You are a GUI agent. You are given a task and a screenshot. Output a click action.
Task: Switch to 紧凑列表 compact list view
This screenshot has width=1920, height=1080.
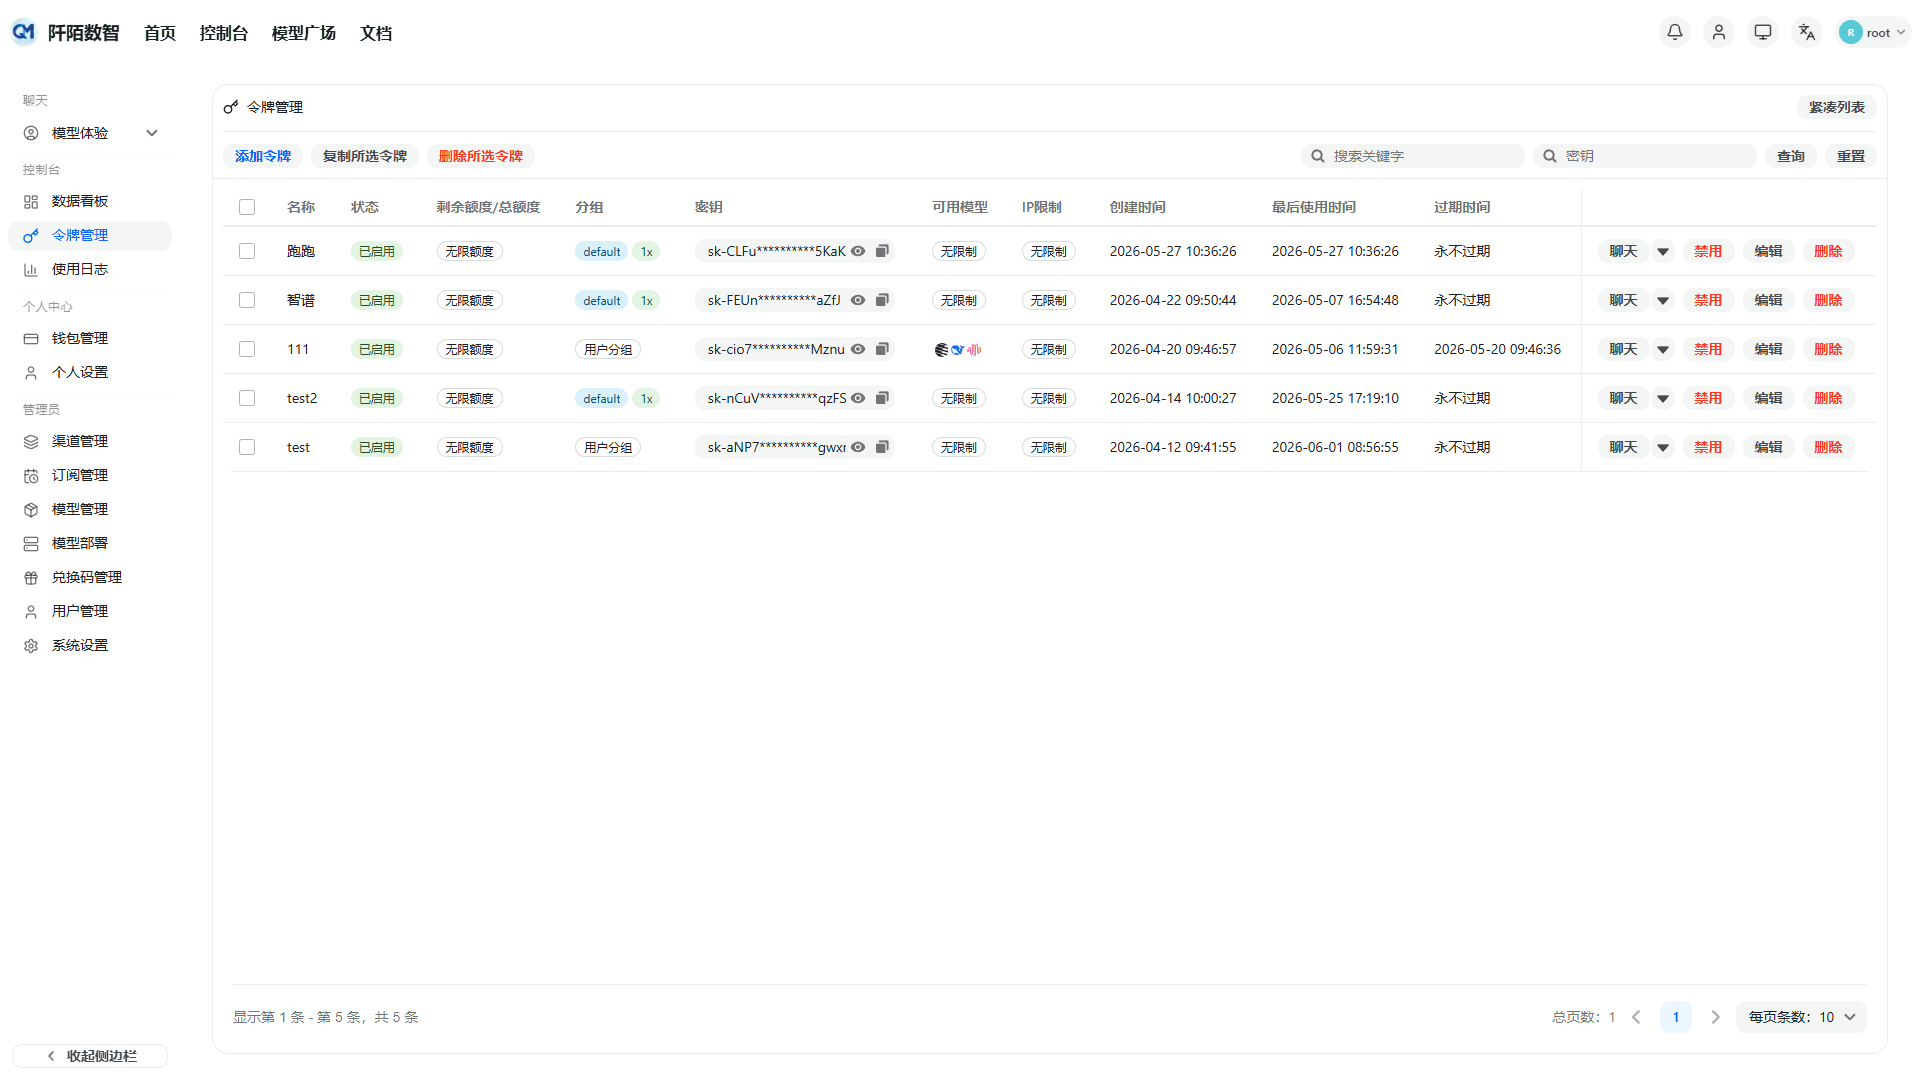click(x=1837, y=107)
